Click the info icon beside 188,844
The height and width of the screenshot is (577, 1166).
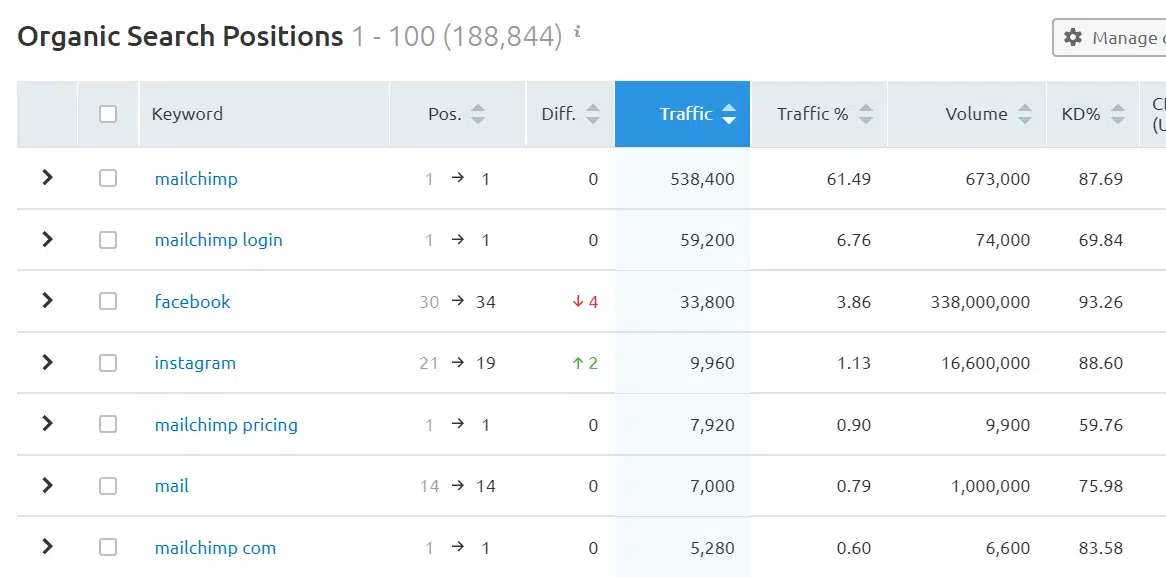tap(578, 32)
